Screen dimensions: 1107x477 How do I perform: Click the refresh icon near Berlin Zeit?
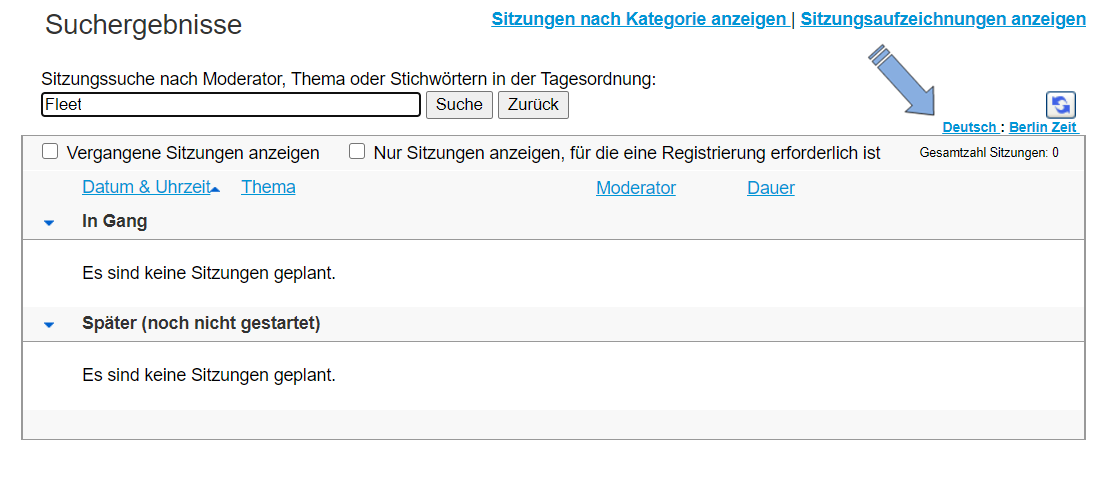coord(1060,104)
